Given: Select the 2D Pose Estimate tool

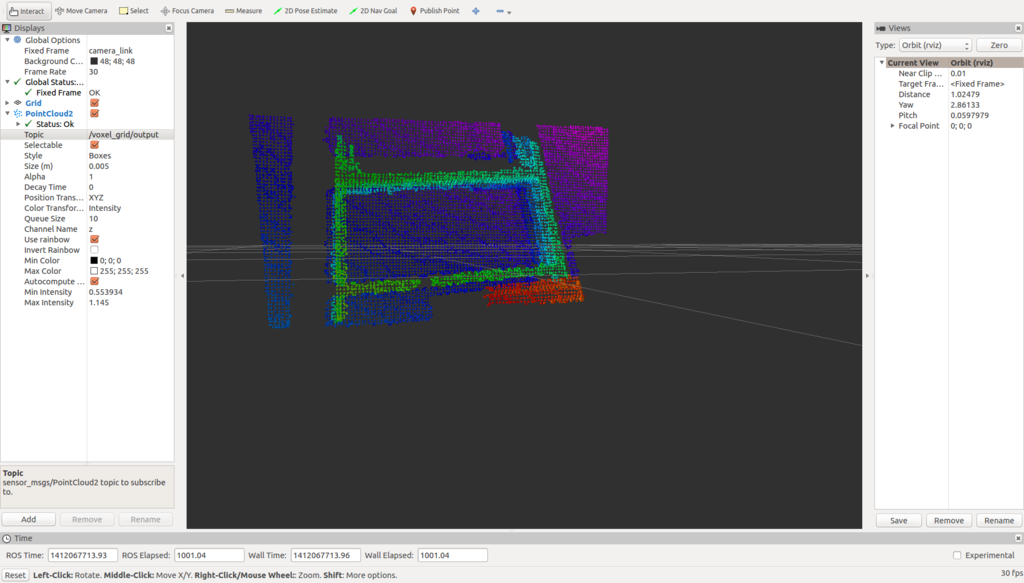Looking at the screenshot, I should [x=307, y=11].
